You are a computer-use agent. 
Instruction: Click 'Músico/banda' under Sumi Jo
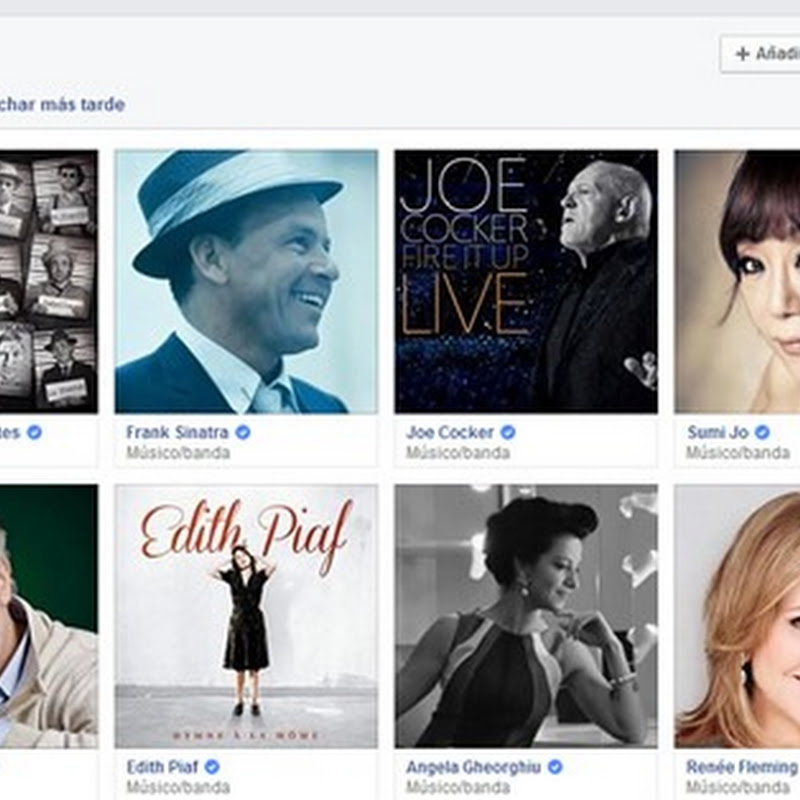pos(738,453)
